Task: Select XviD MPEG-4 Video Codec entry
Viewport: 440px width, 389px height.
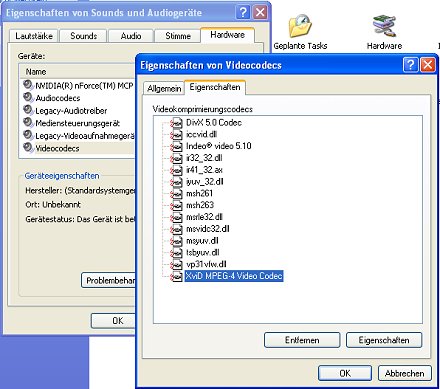Action: tap(234, 276)
